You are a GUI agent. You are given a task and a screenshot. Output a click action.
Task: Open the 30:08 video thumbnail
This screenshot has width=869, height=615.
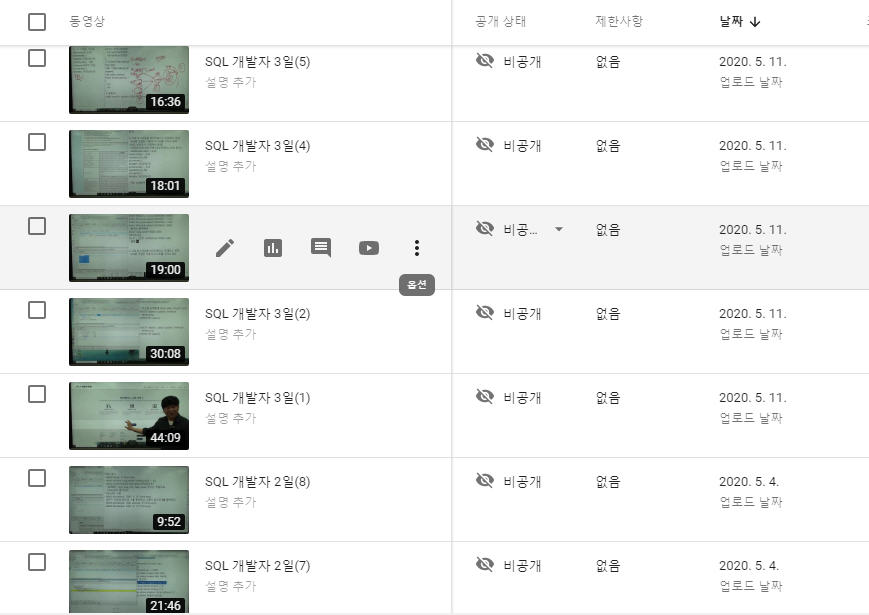tap(129, 332)
